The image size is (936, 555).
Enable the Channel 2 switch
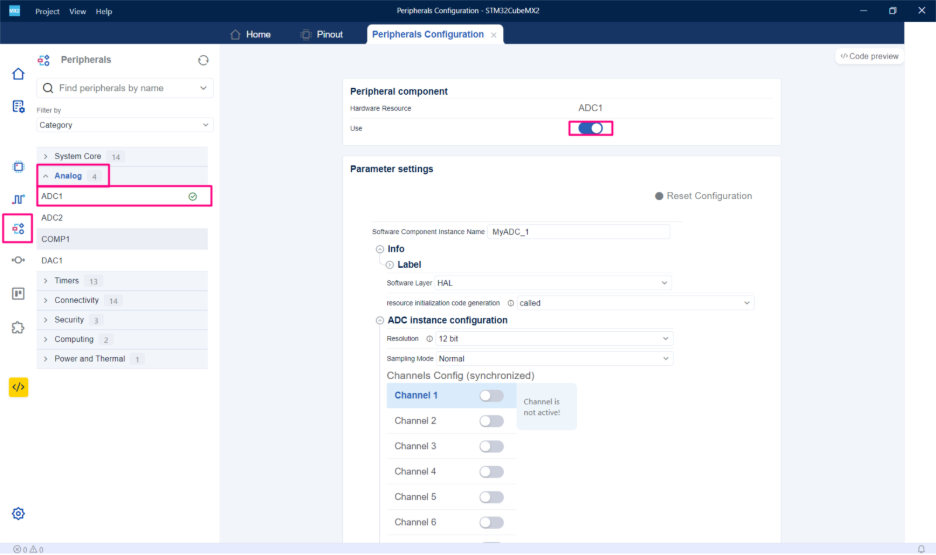coord(491,421)
